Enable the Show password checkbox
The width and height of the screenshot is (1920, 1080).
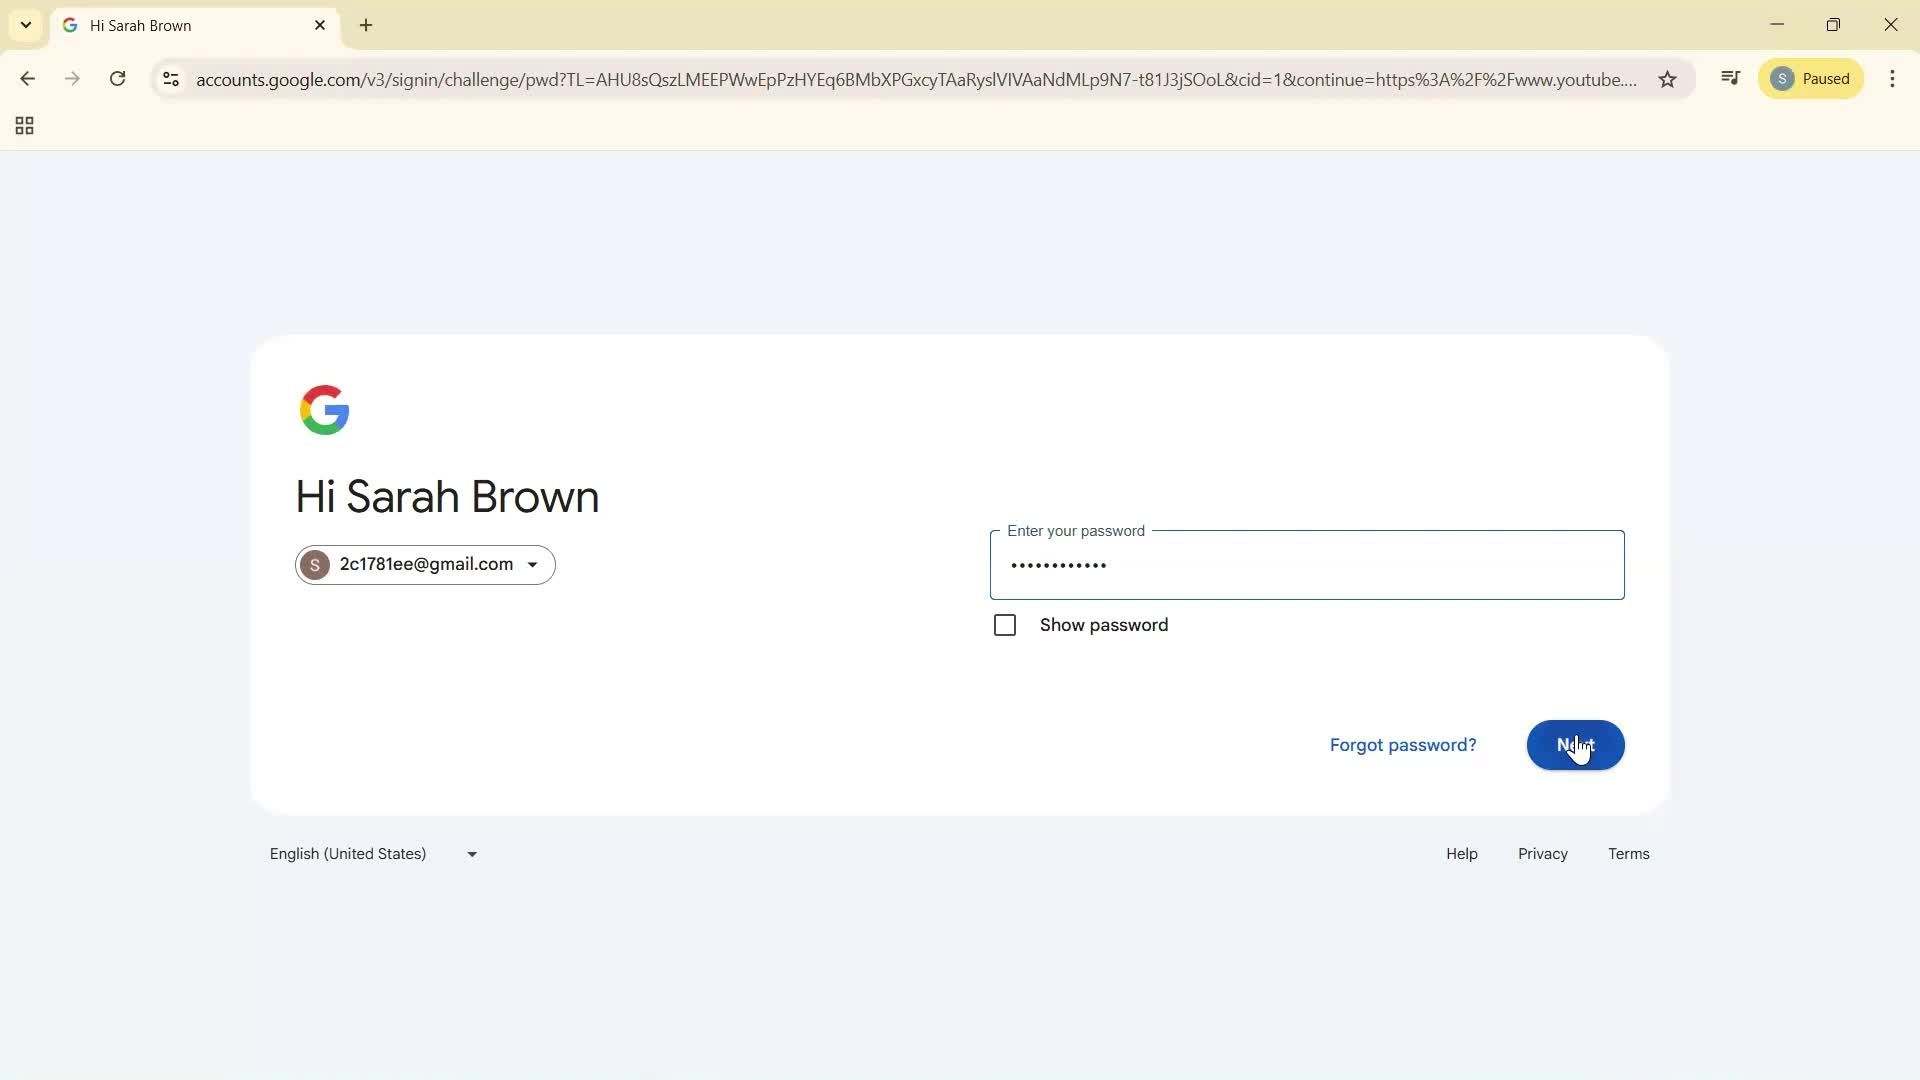pos(1005,624)
